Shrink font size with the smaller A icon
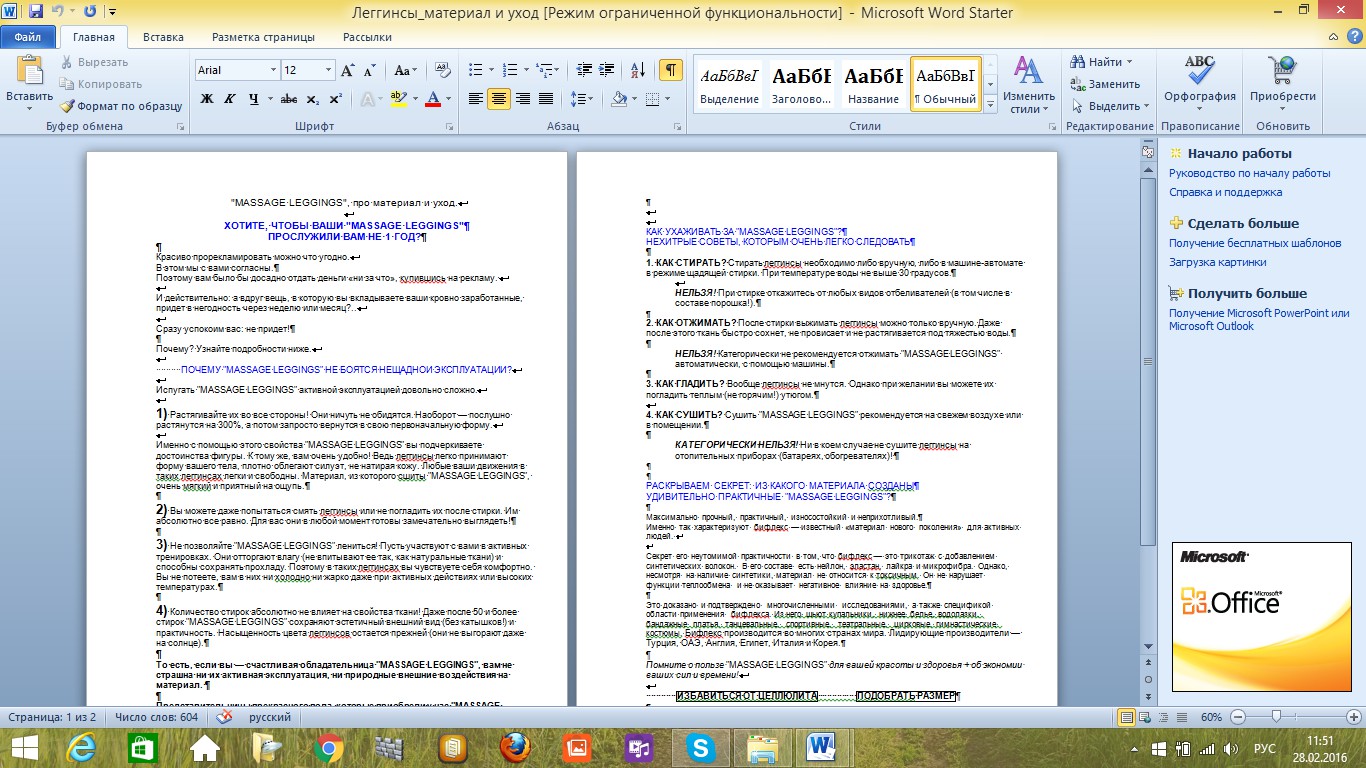The height and width of the screenshot is (768, 1366). [x=369, y=71]
